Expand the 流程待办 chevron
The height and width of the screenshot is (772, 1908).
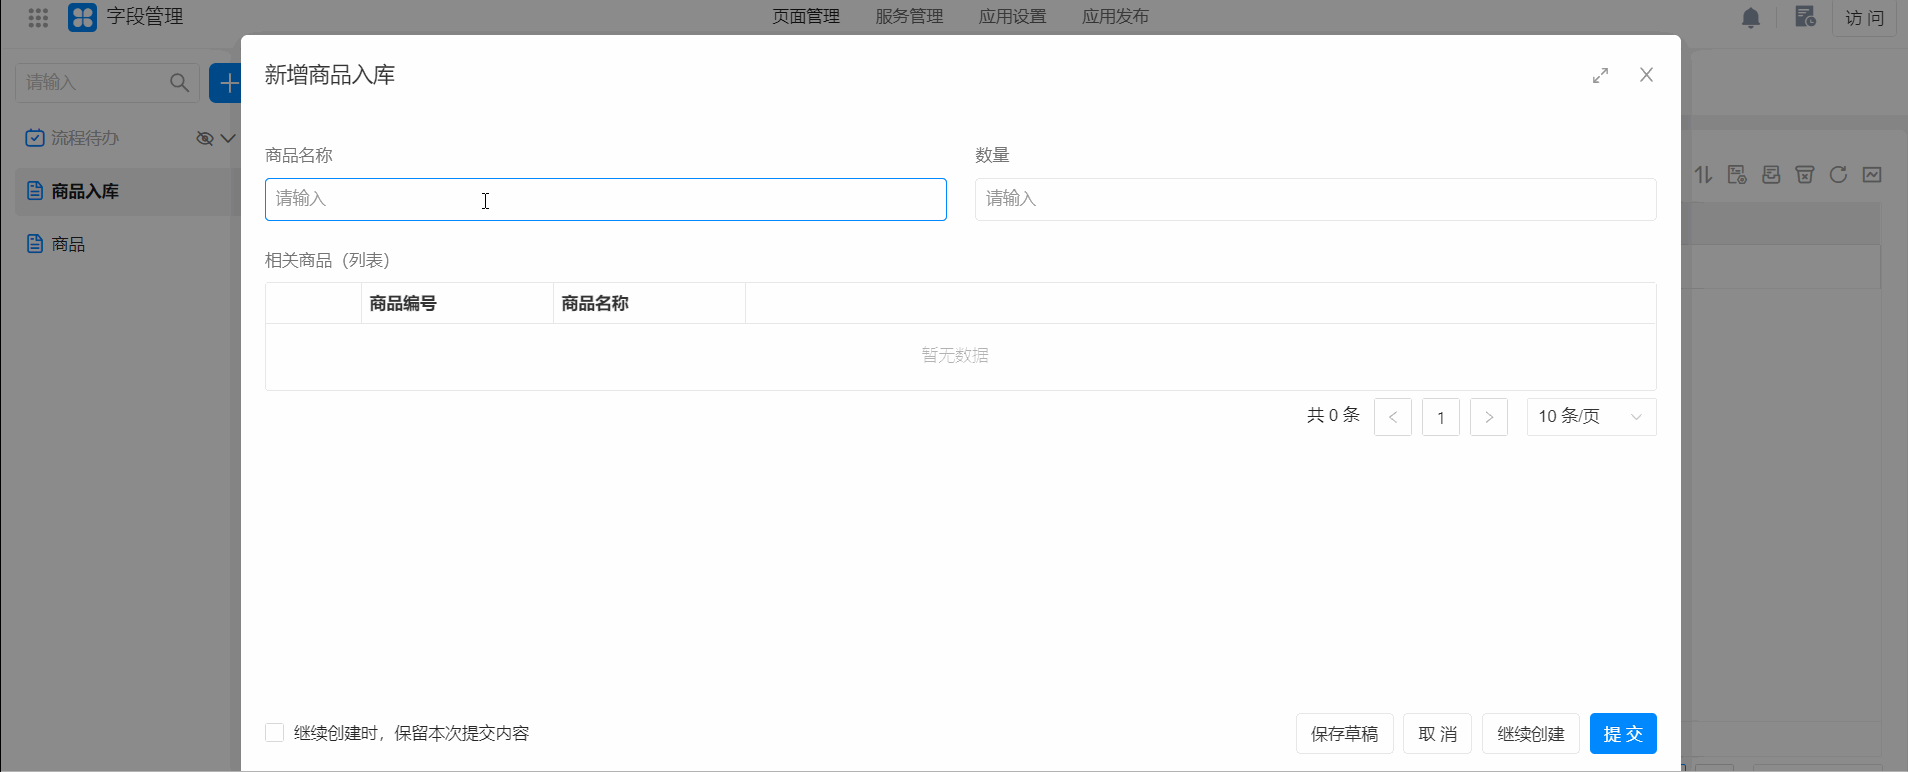[x=228, y=138]
